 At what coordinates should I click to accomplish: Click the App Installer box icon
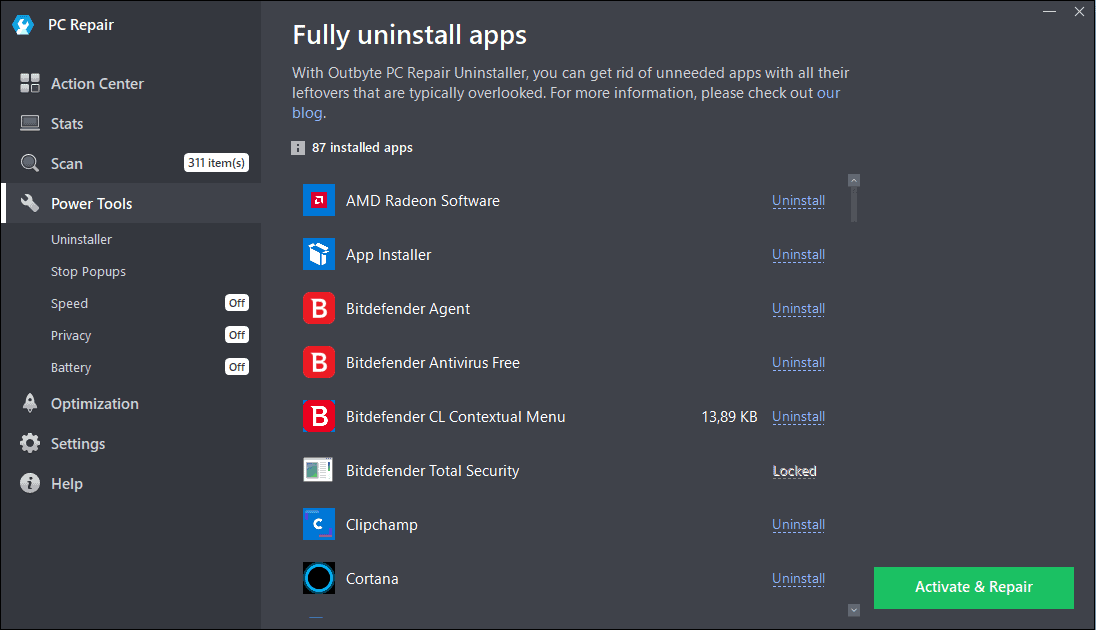click(319, 254)
